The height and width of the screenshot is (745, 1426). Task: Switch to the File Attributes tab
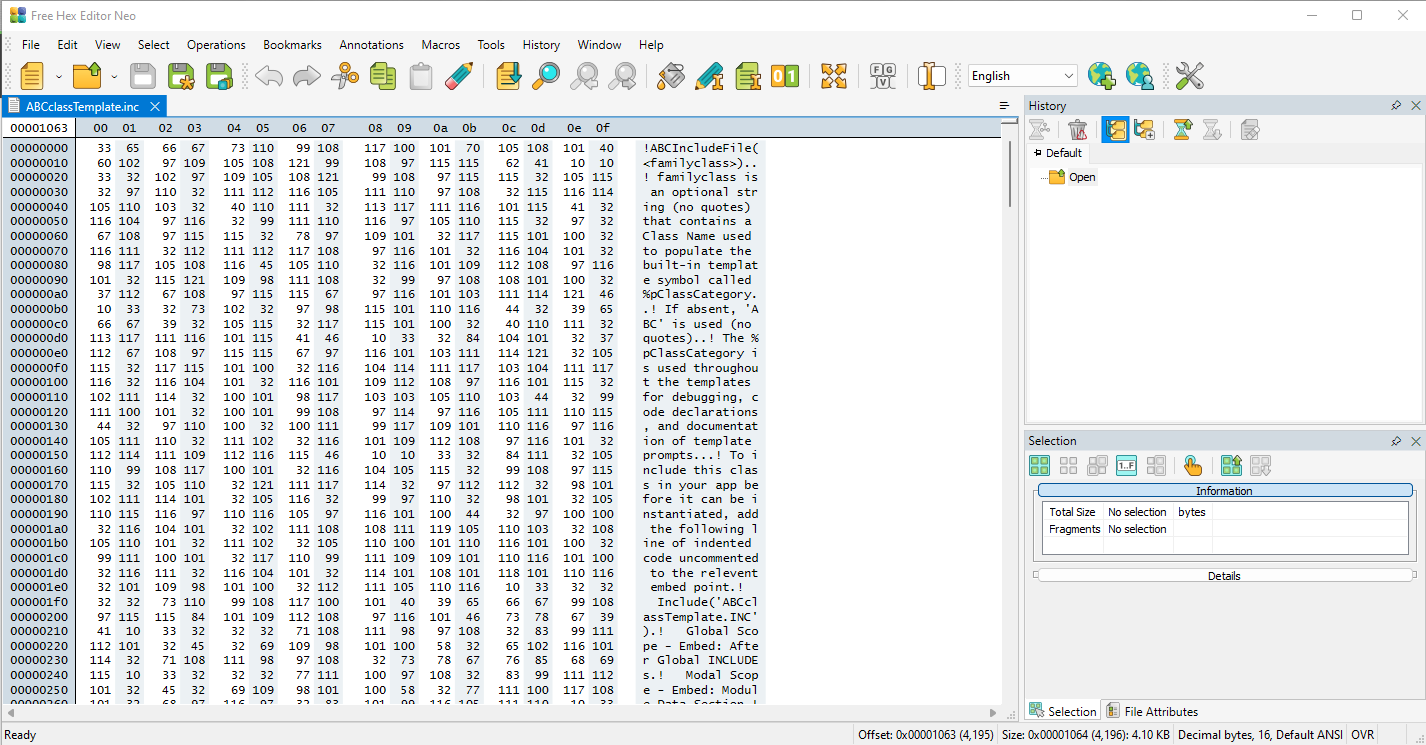click(1152, 712)
